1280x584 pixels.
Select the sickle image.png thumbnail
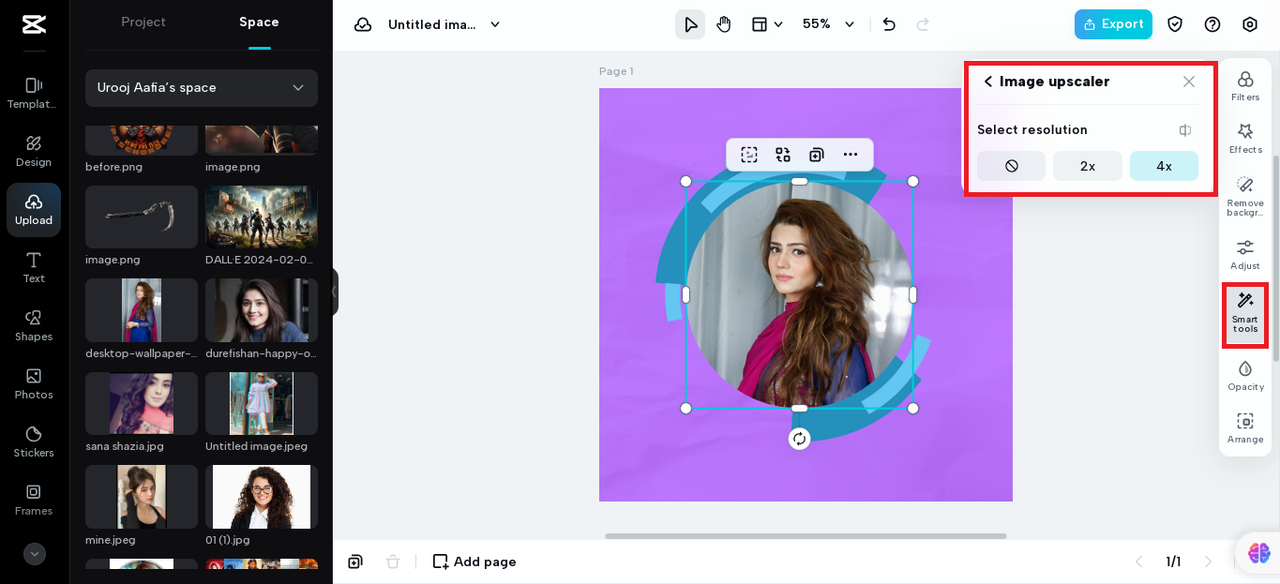click(141, 217)
